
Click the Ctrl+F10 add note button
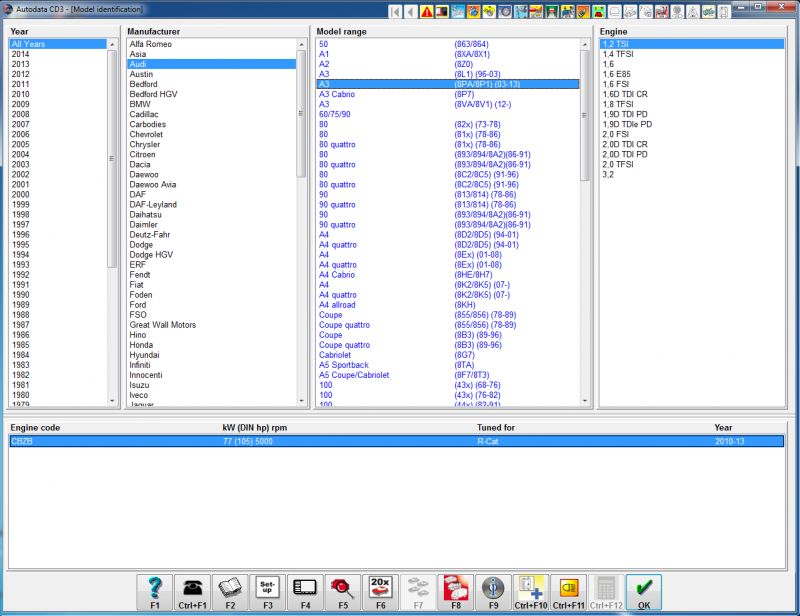tap(531, 592)
